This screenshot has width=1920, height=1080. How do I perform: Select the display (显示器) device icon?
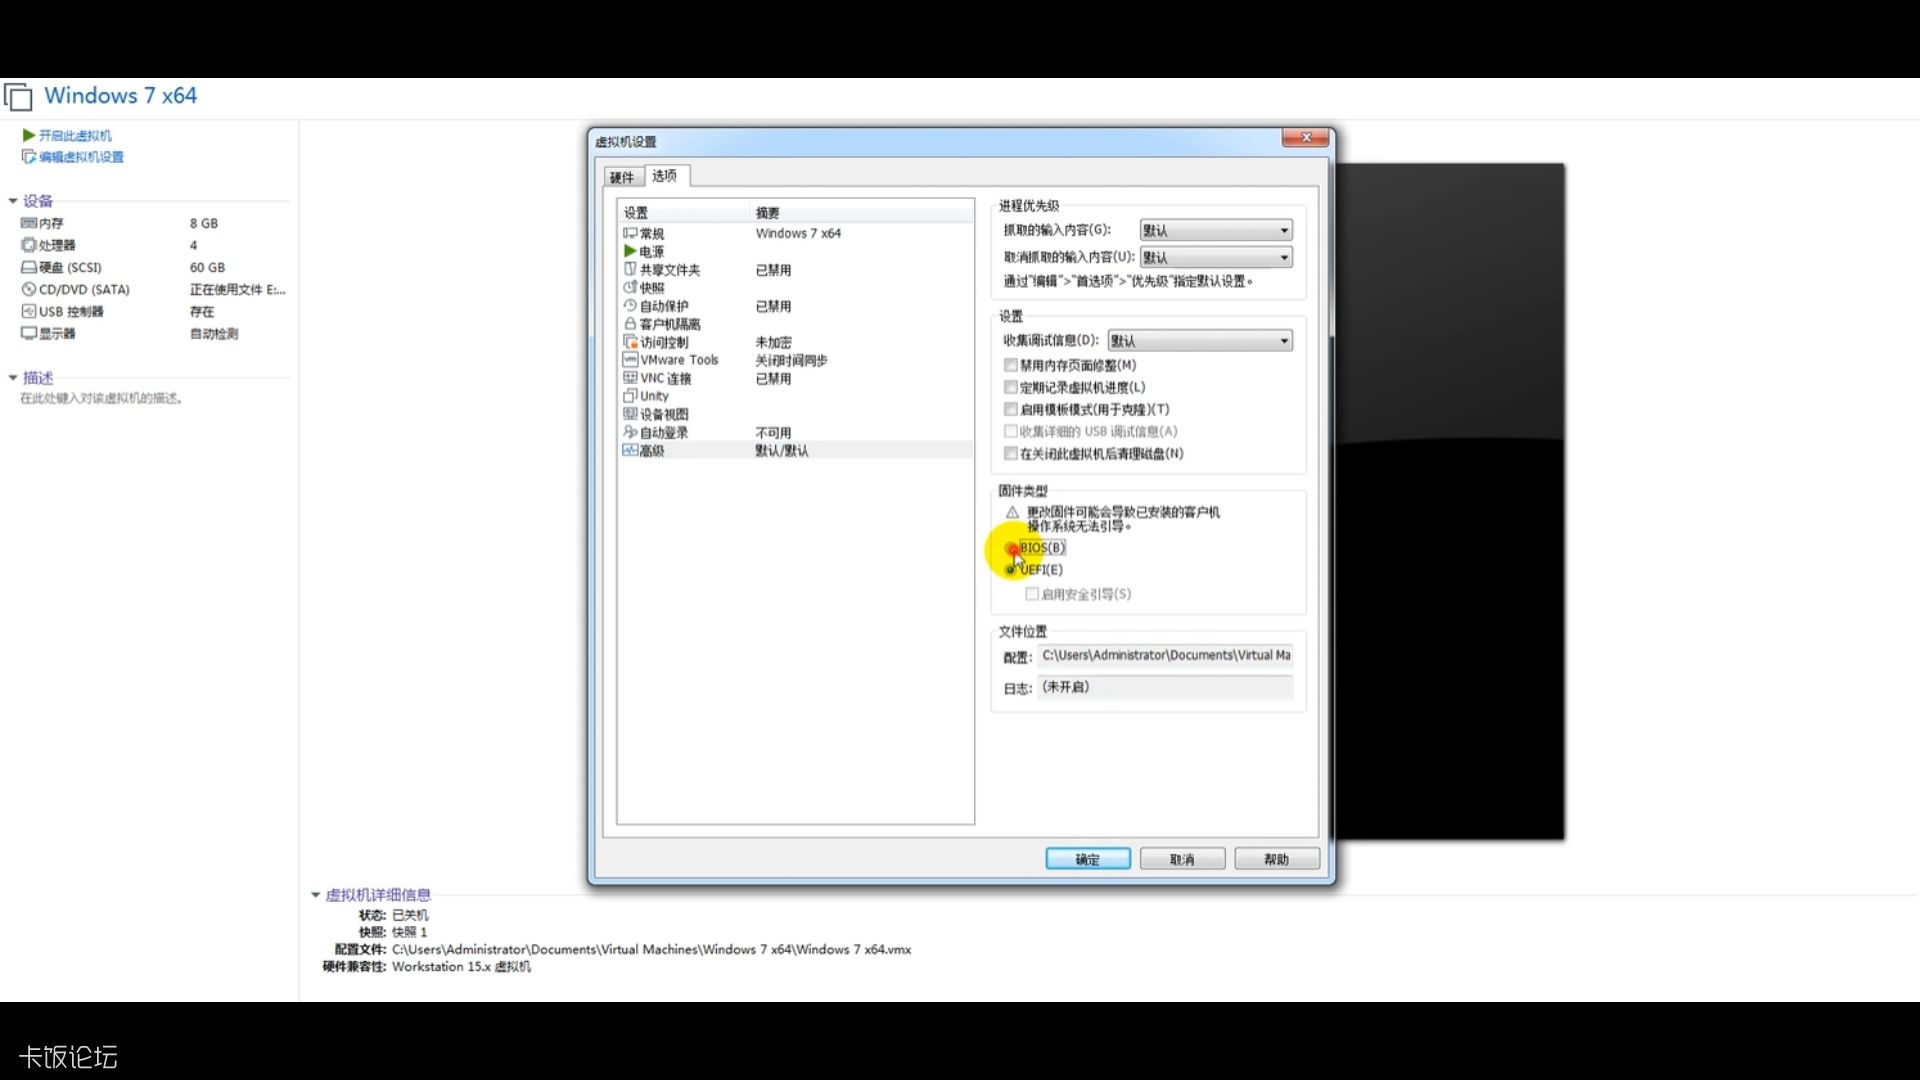[x=29, y=333]
